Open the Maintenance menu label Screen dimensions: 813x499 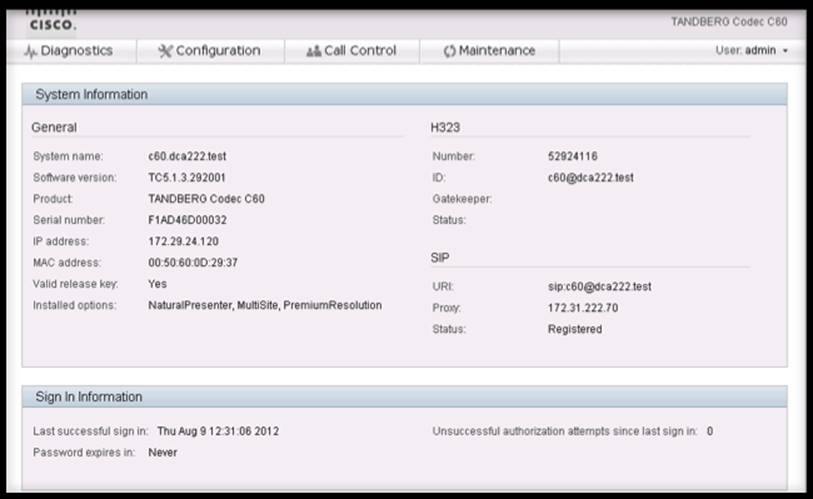[x=497, y=51]
